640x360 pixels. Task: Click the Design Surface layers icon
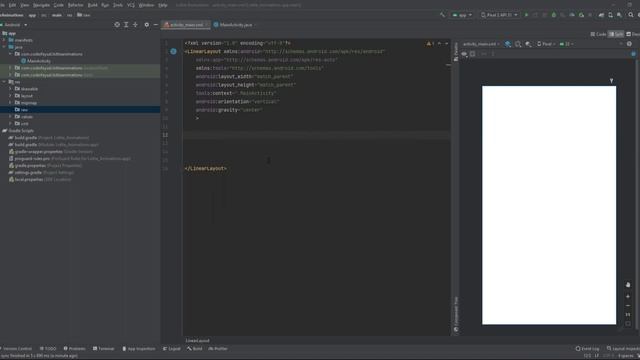pos(507,44)
